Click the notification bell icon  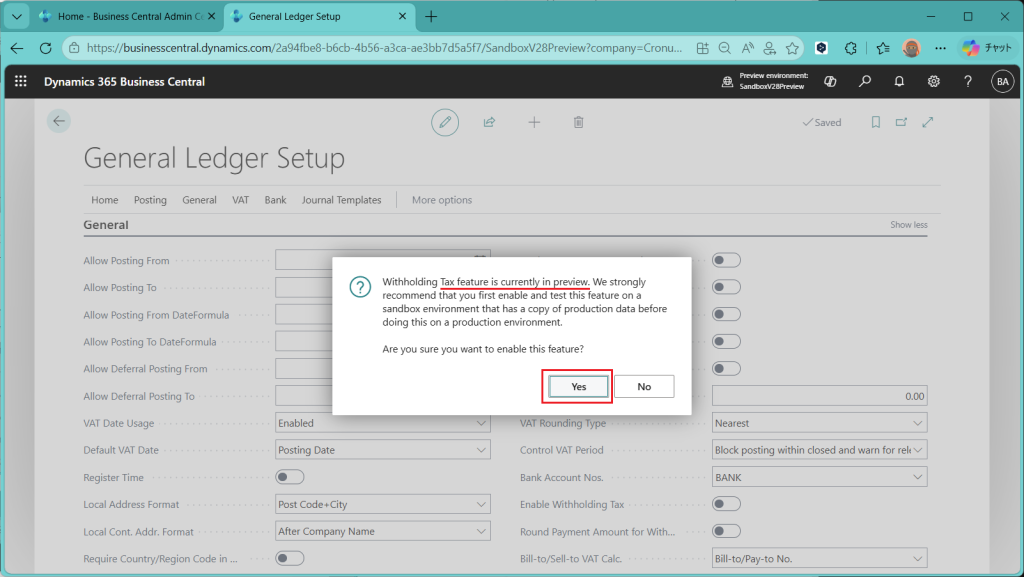899,81
